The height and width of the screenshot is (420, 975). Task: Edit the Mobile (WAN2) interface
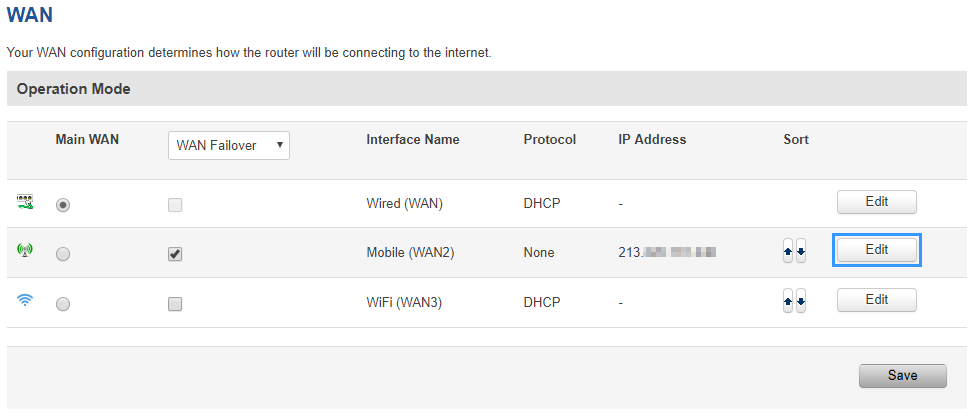876,250
